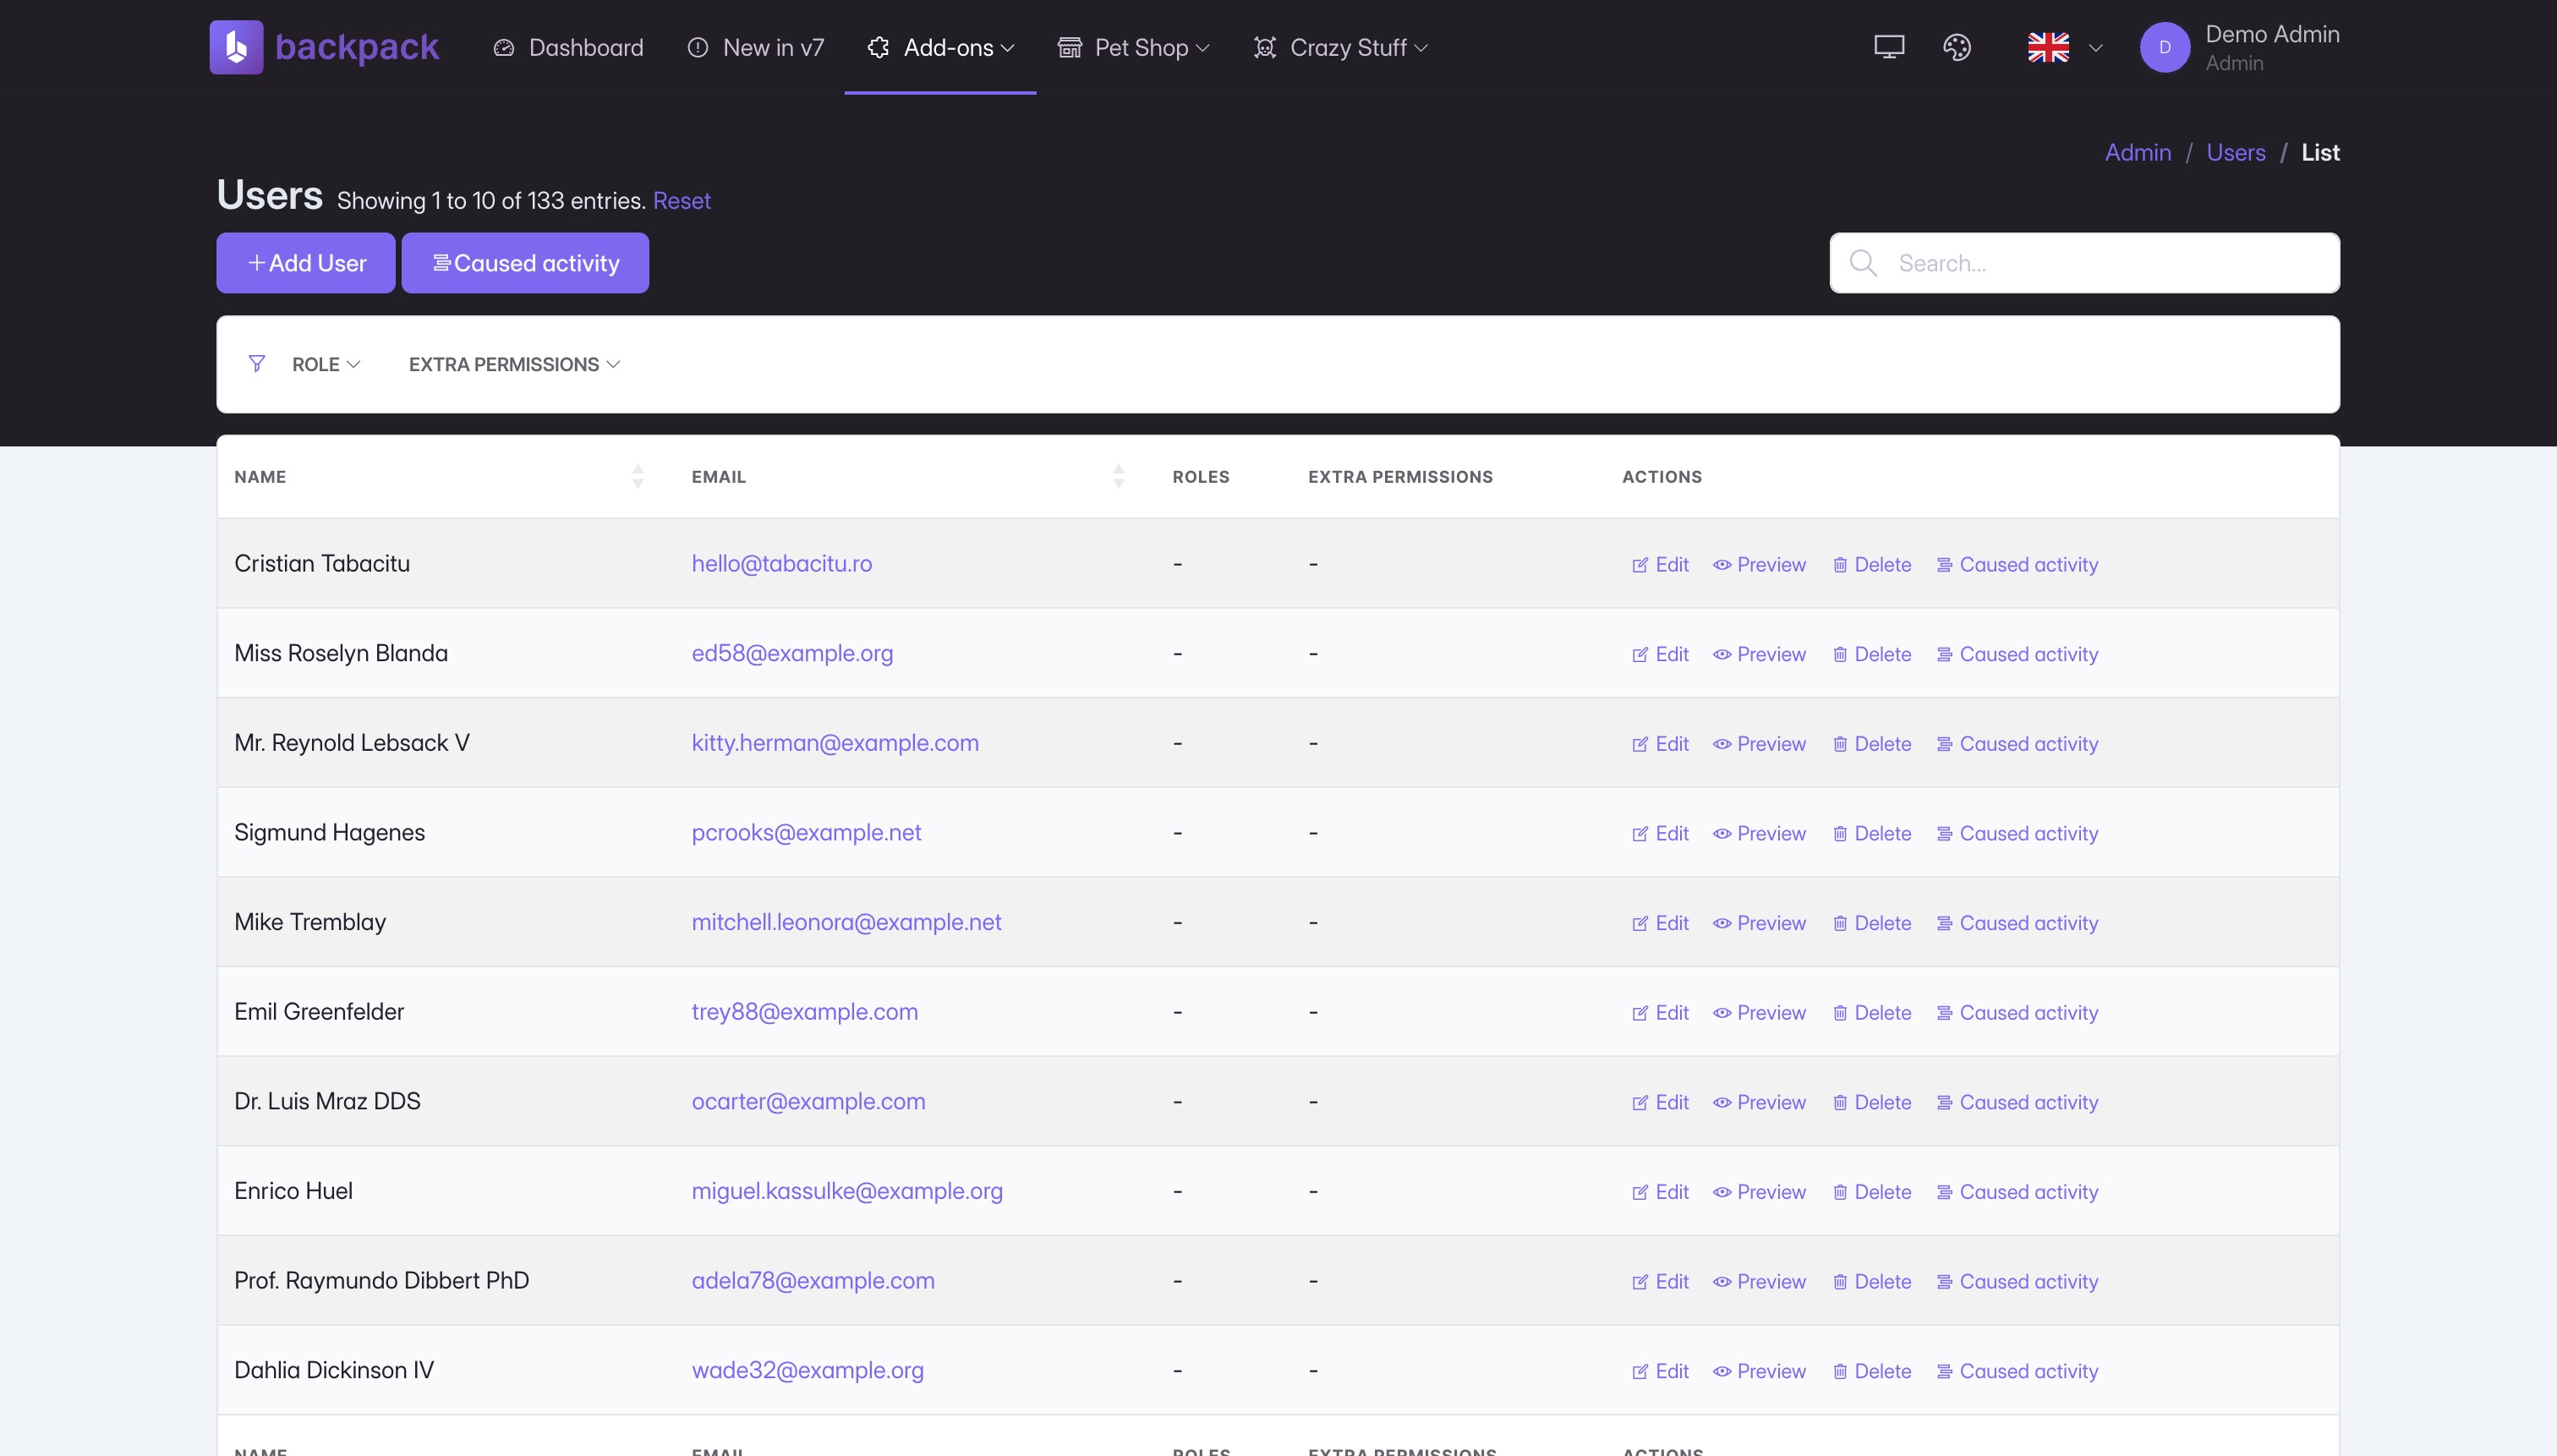The height and width of the screenshot is (1456, 2557).
Task: Edit Enrico Huel's entry
Action: coord(1660,1192)
